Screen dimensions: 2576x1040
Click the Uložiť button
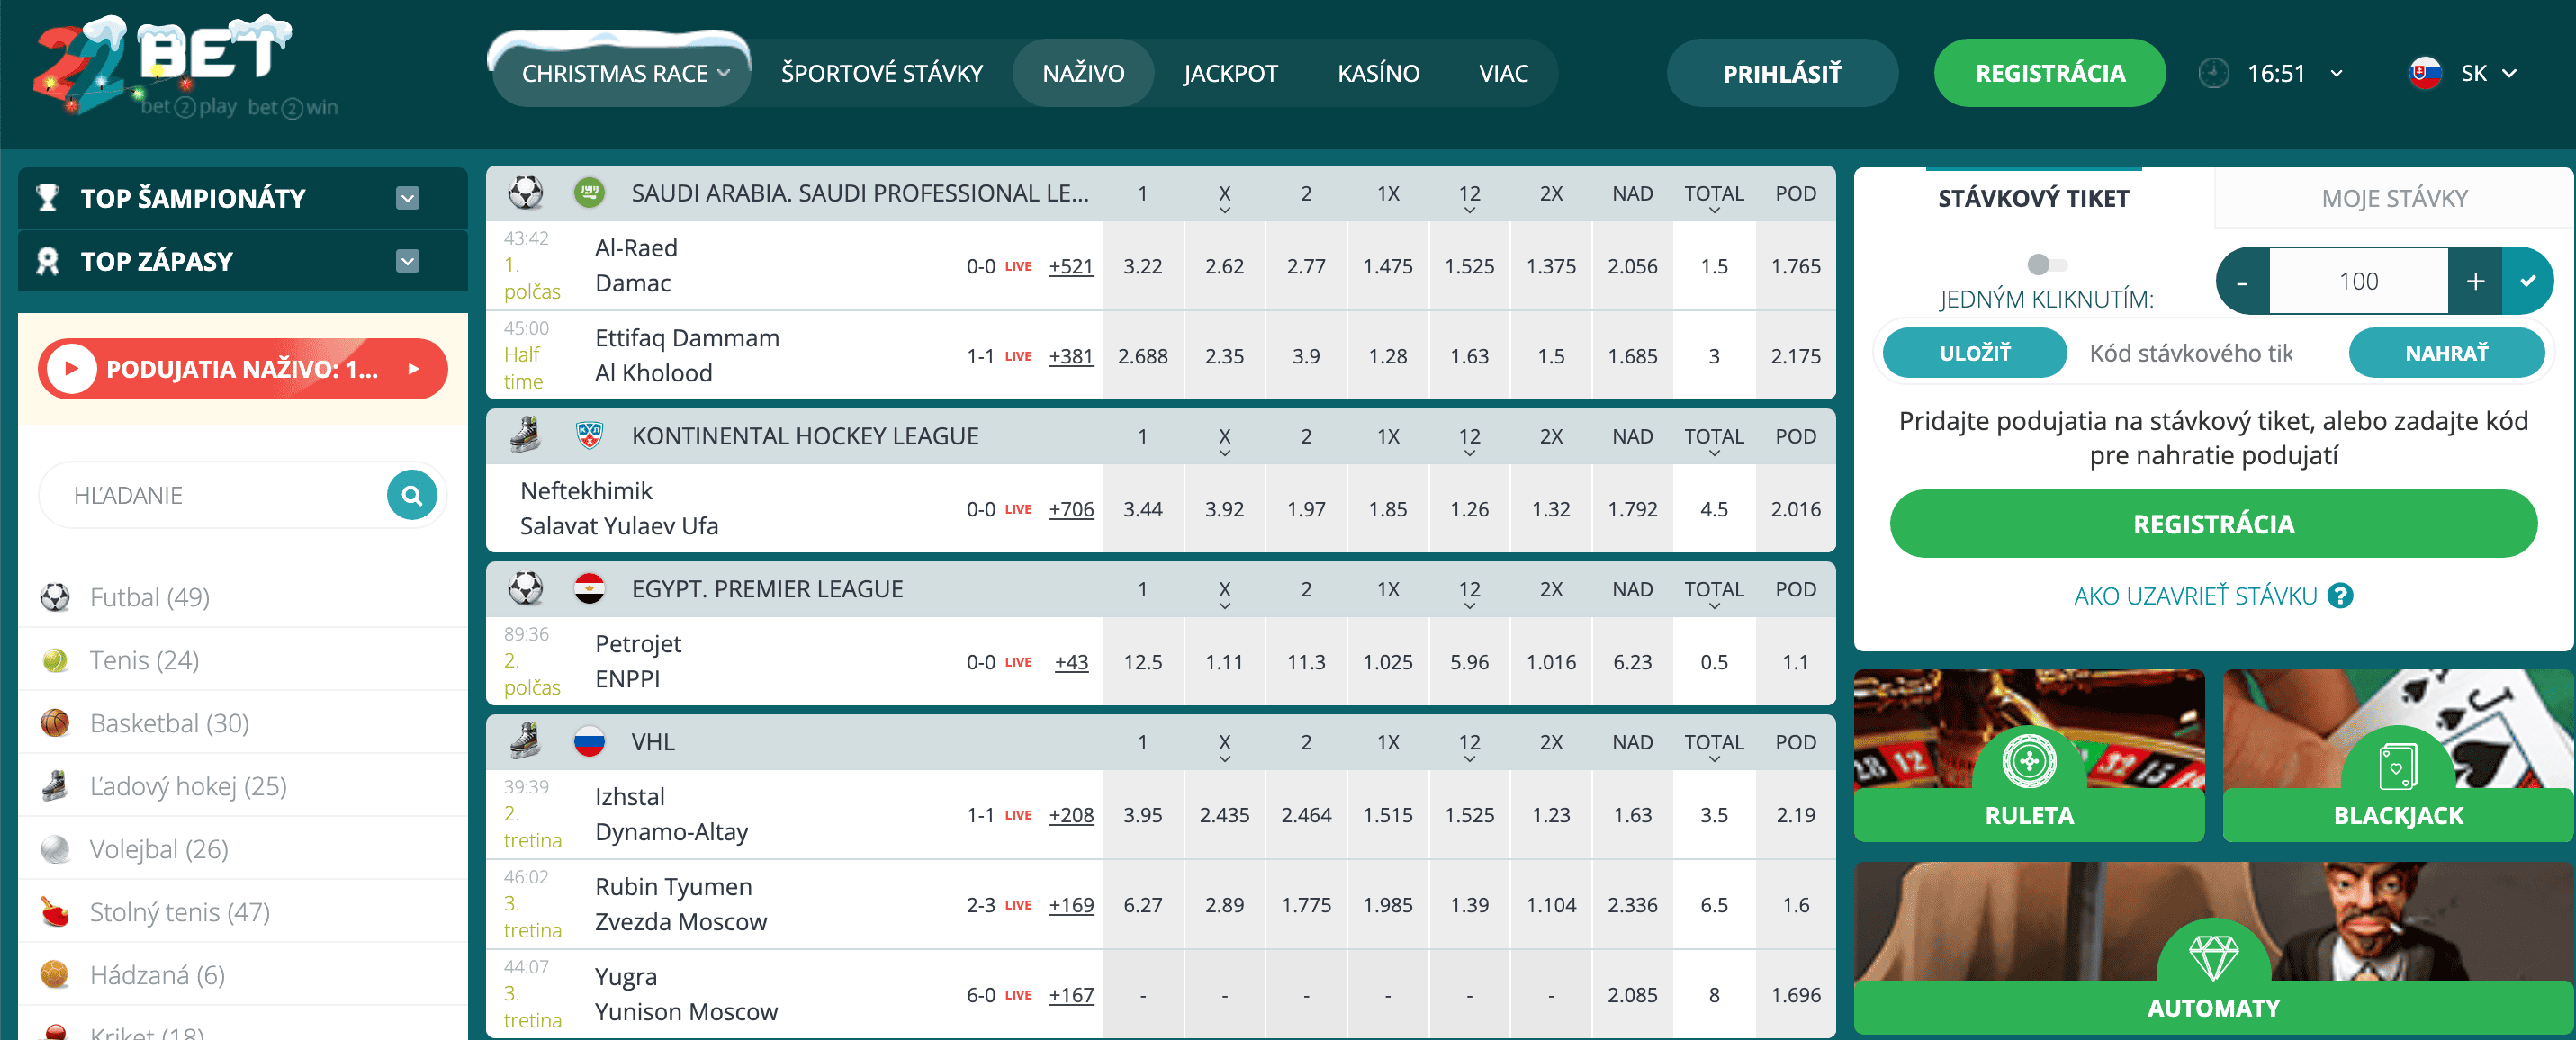click(x=1974, y=353)
